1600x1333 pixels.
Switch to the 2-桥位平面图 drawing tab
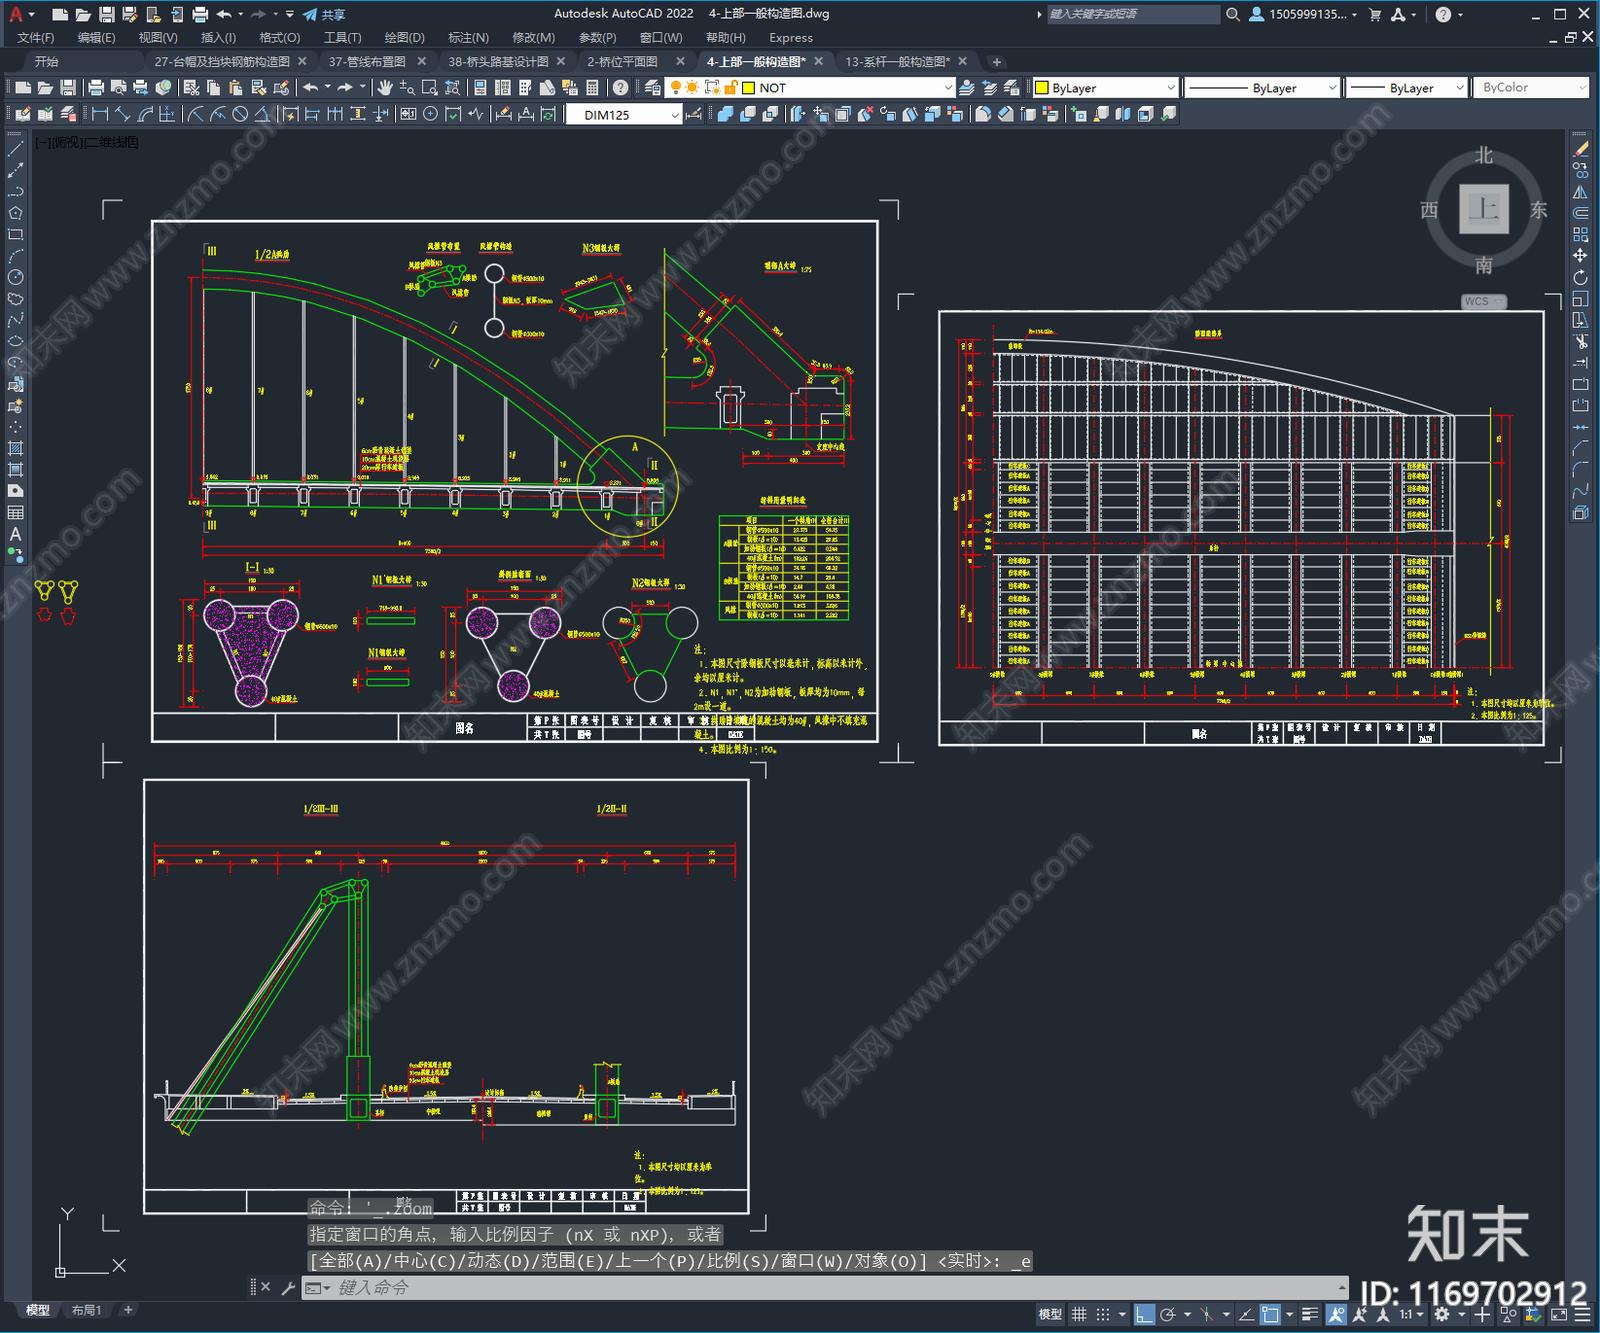622,62
